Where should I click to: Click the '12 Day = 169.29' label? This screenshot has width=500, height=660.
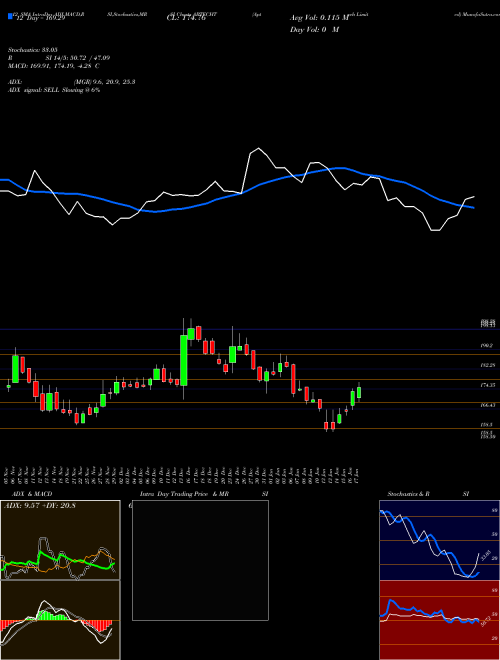[x=40, y=19]
